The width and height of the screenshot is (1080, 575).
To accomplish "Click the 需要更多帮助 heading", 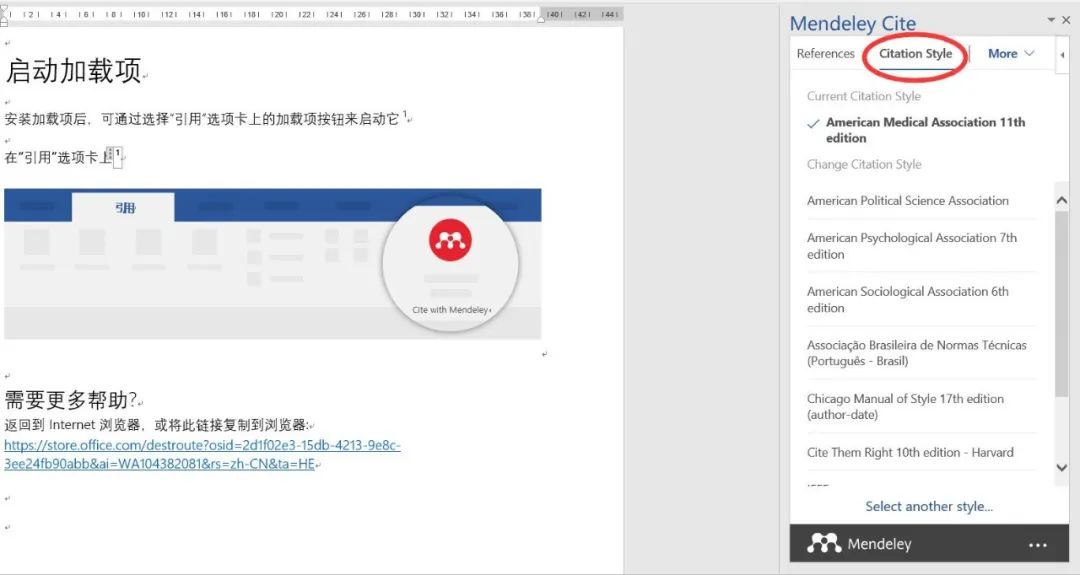I will (71, 399).
